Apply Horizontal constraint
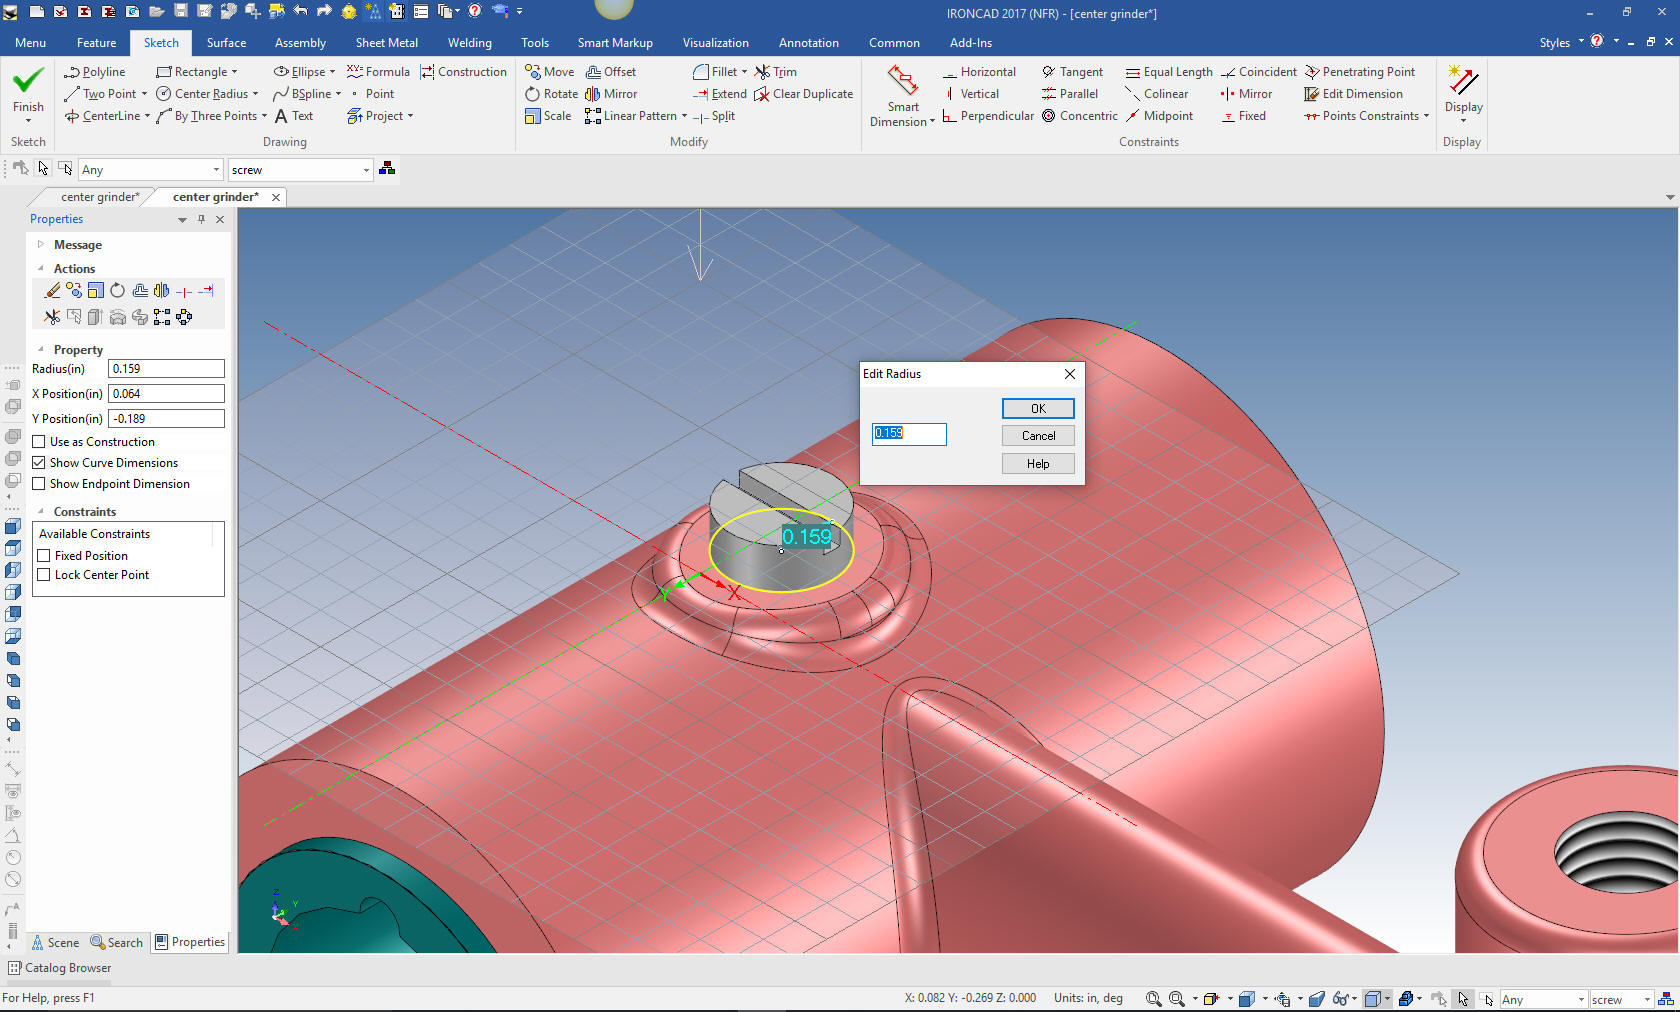Screen dimensions: 1680x1012 979,72
